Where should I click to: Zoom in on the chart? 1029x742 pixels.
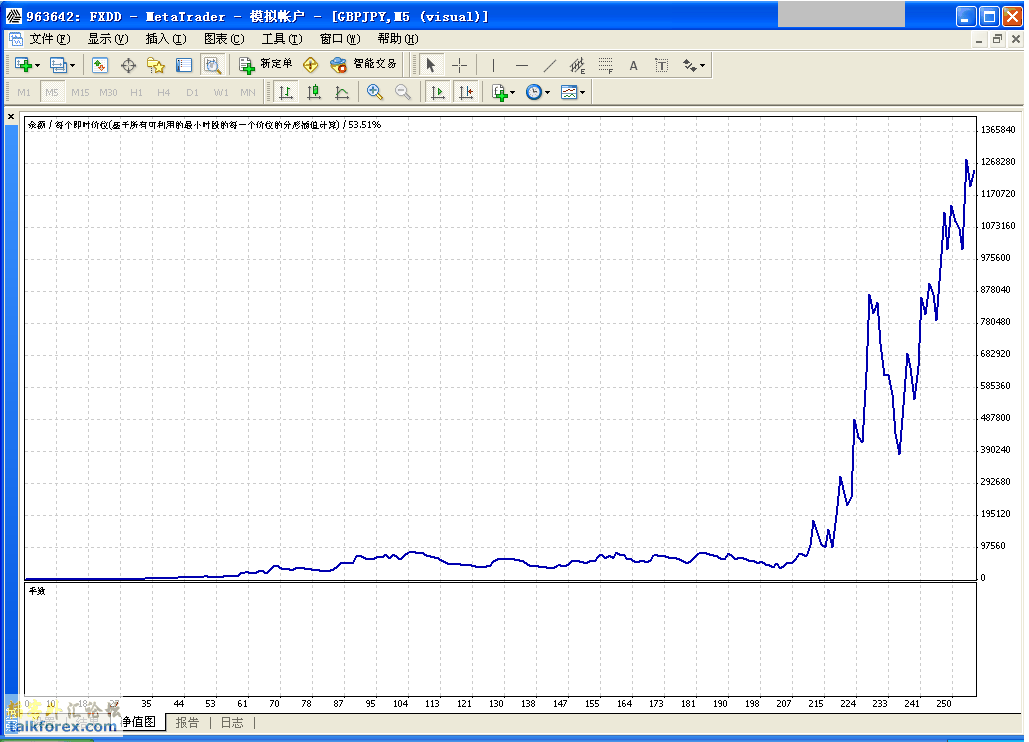pos(375,93)
